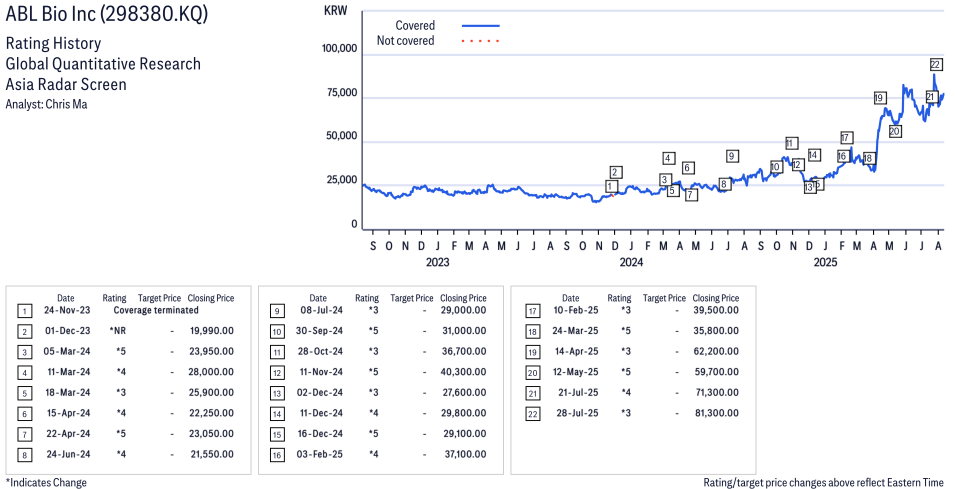955x489 pixels.
Task: Click the 2023 year label
Action: [x=437, y=262]
